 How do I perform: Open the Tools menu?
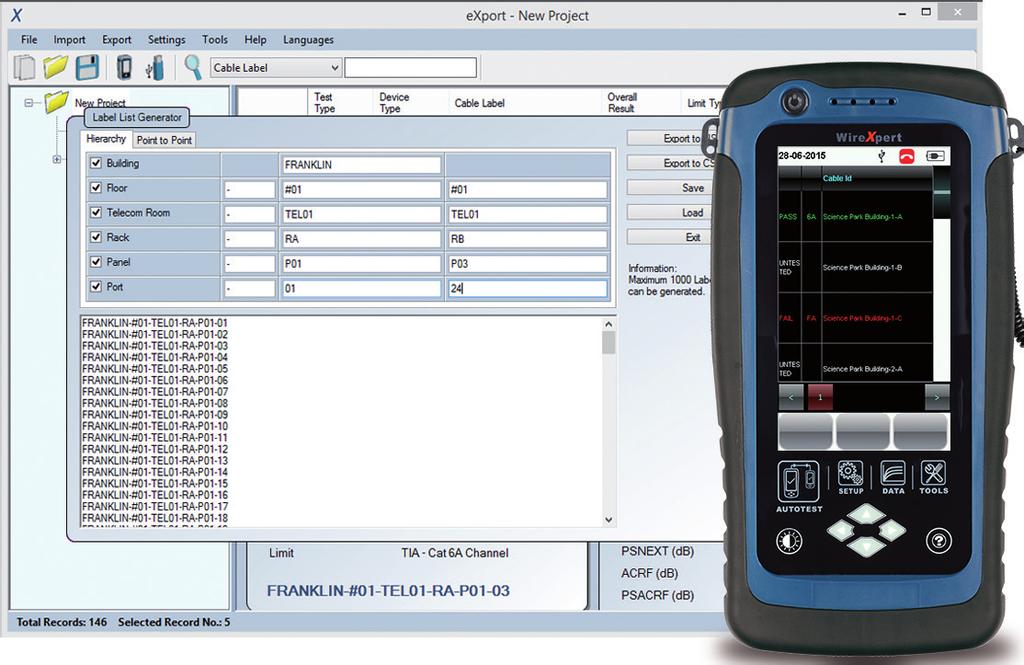click(215, 39)
